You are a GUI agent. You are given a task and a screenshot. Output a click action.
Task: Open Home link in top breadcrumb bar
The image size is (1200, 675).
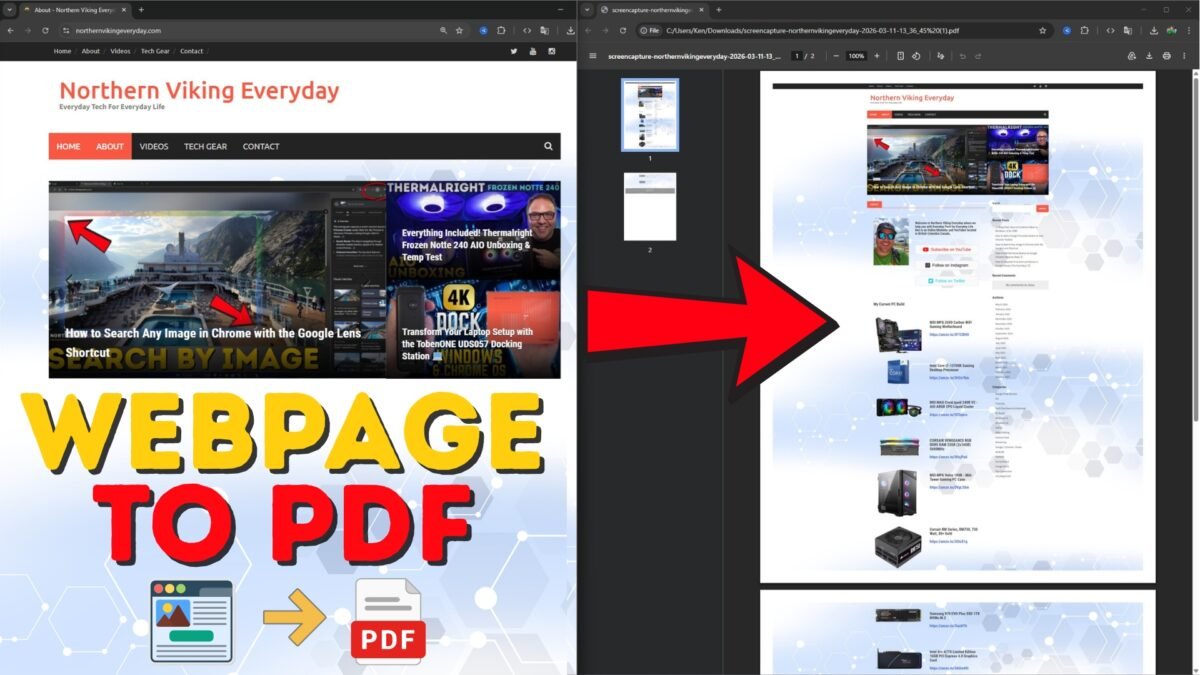click(x=62, y=51)
